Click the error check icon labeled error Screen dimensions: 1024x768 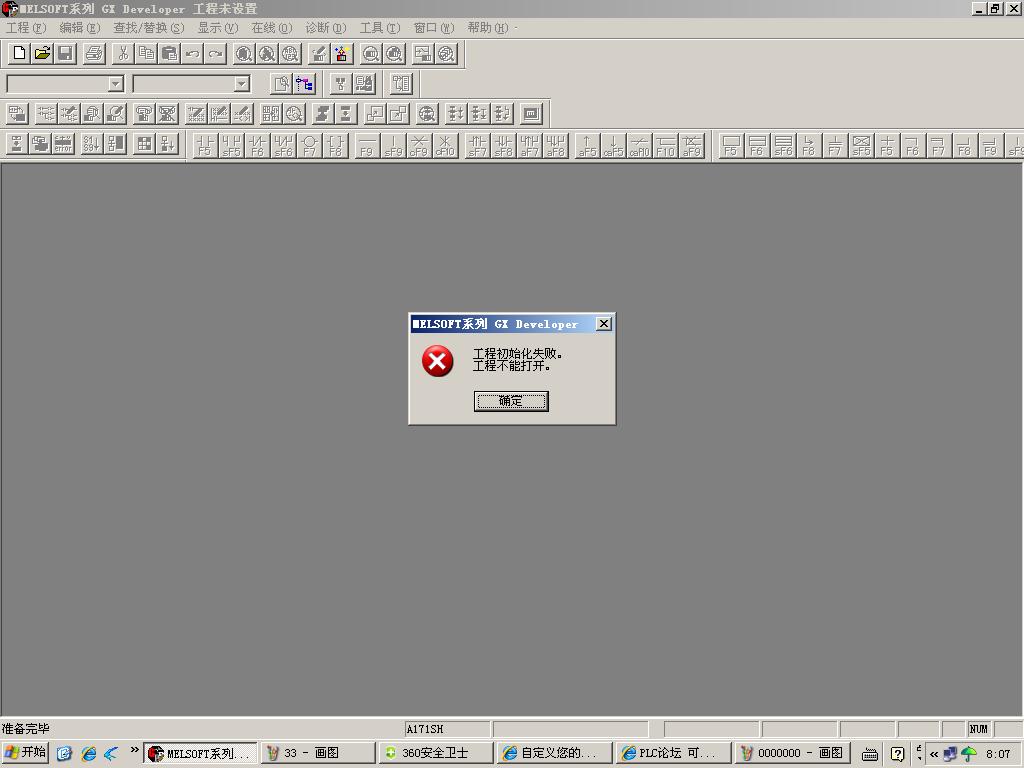63,144
